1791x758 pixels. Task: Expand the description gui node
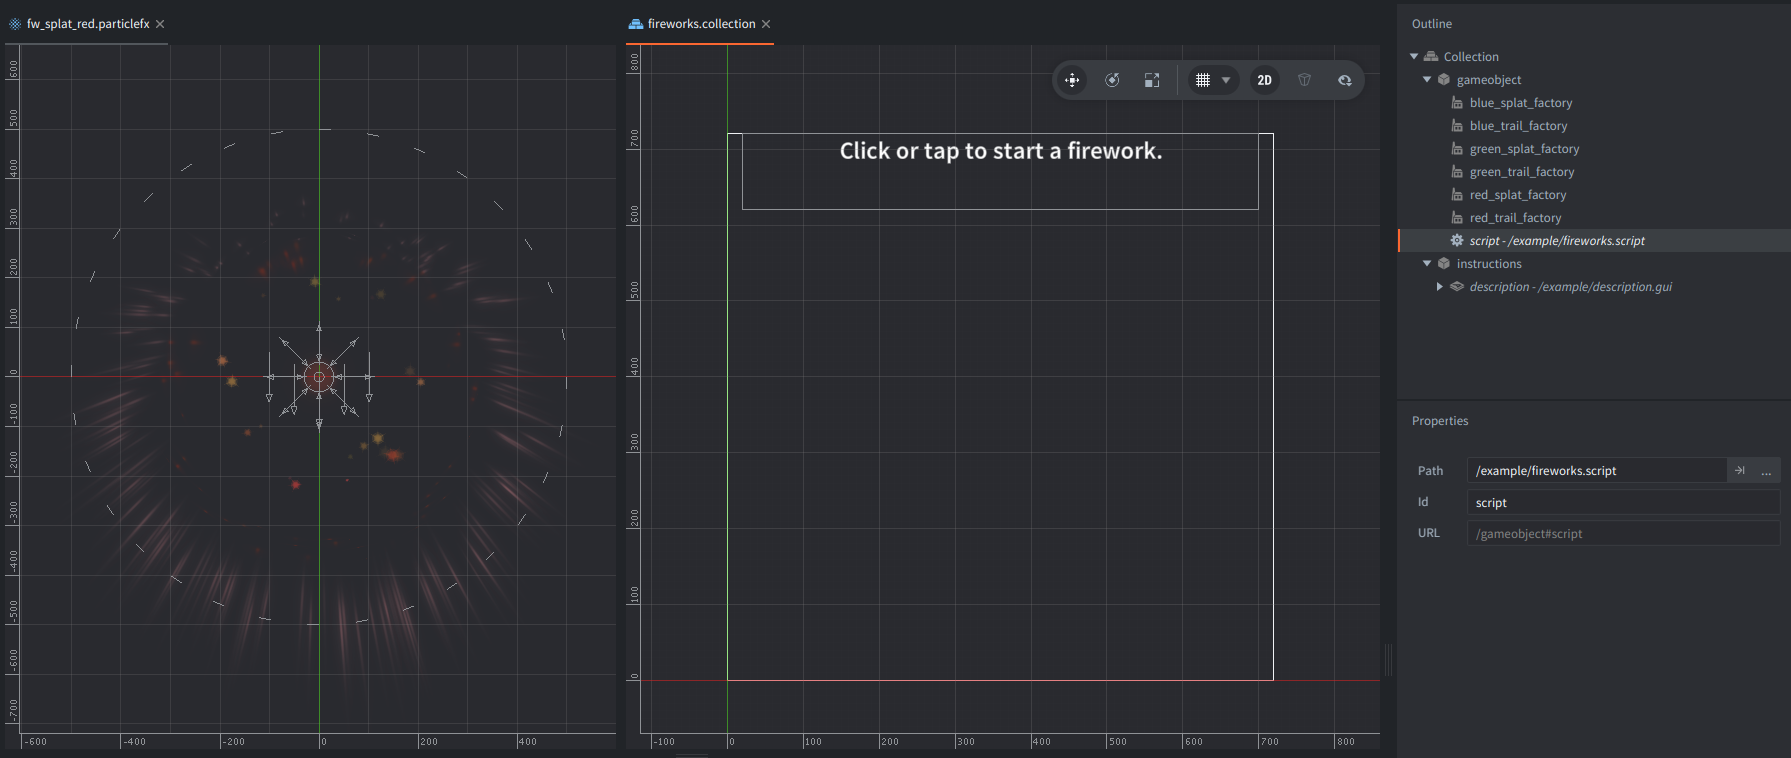pyautogui.click(x=1440, y=287)
